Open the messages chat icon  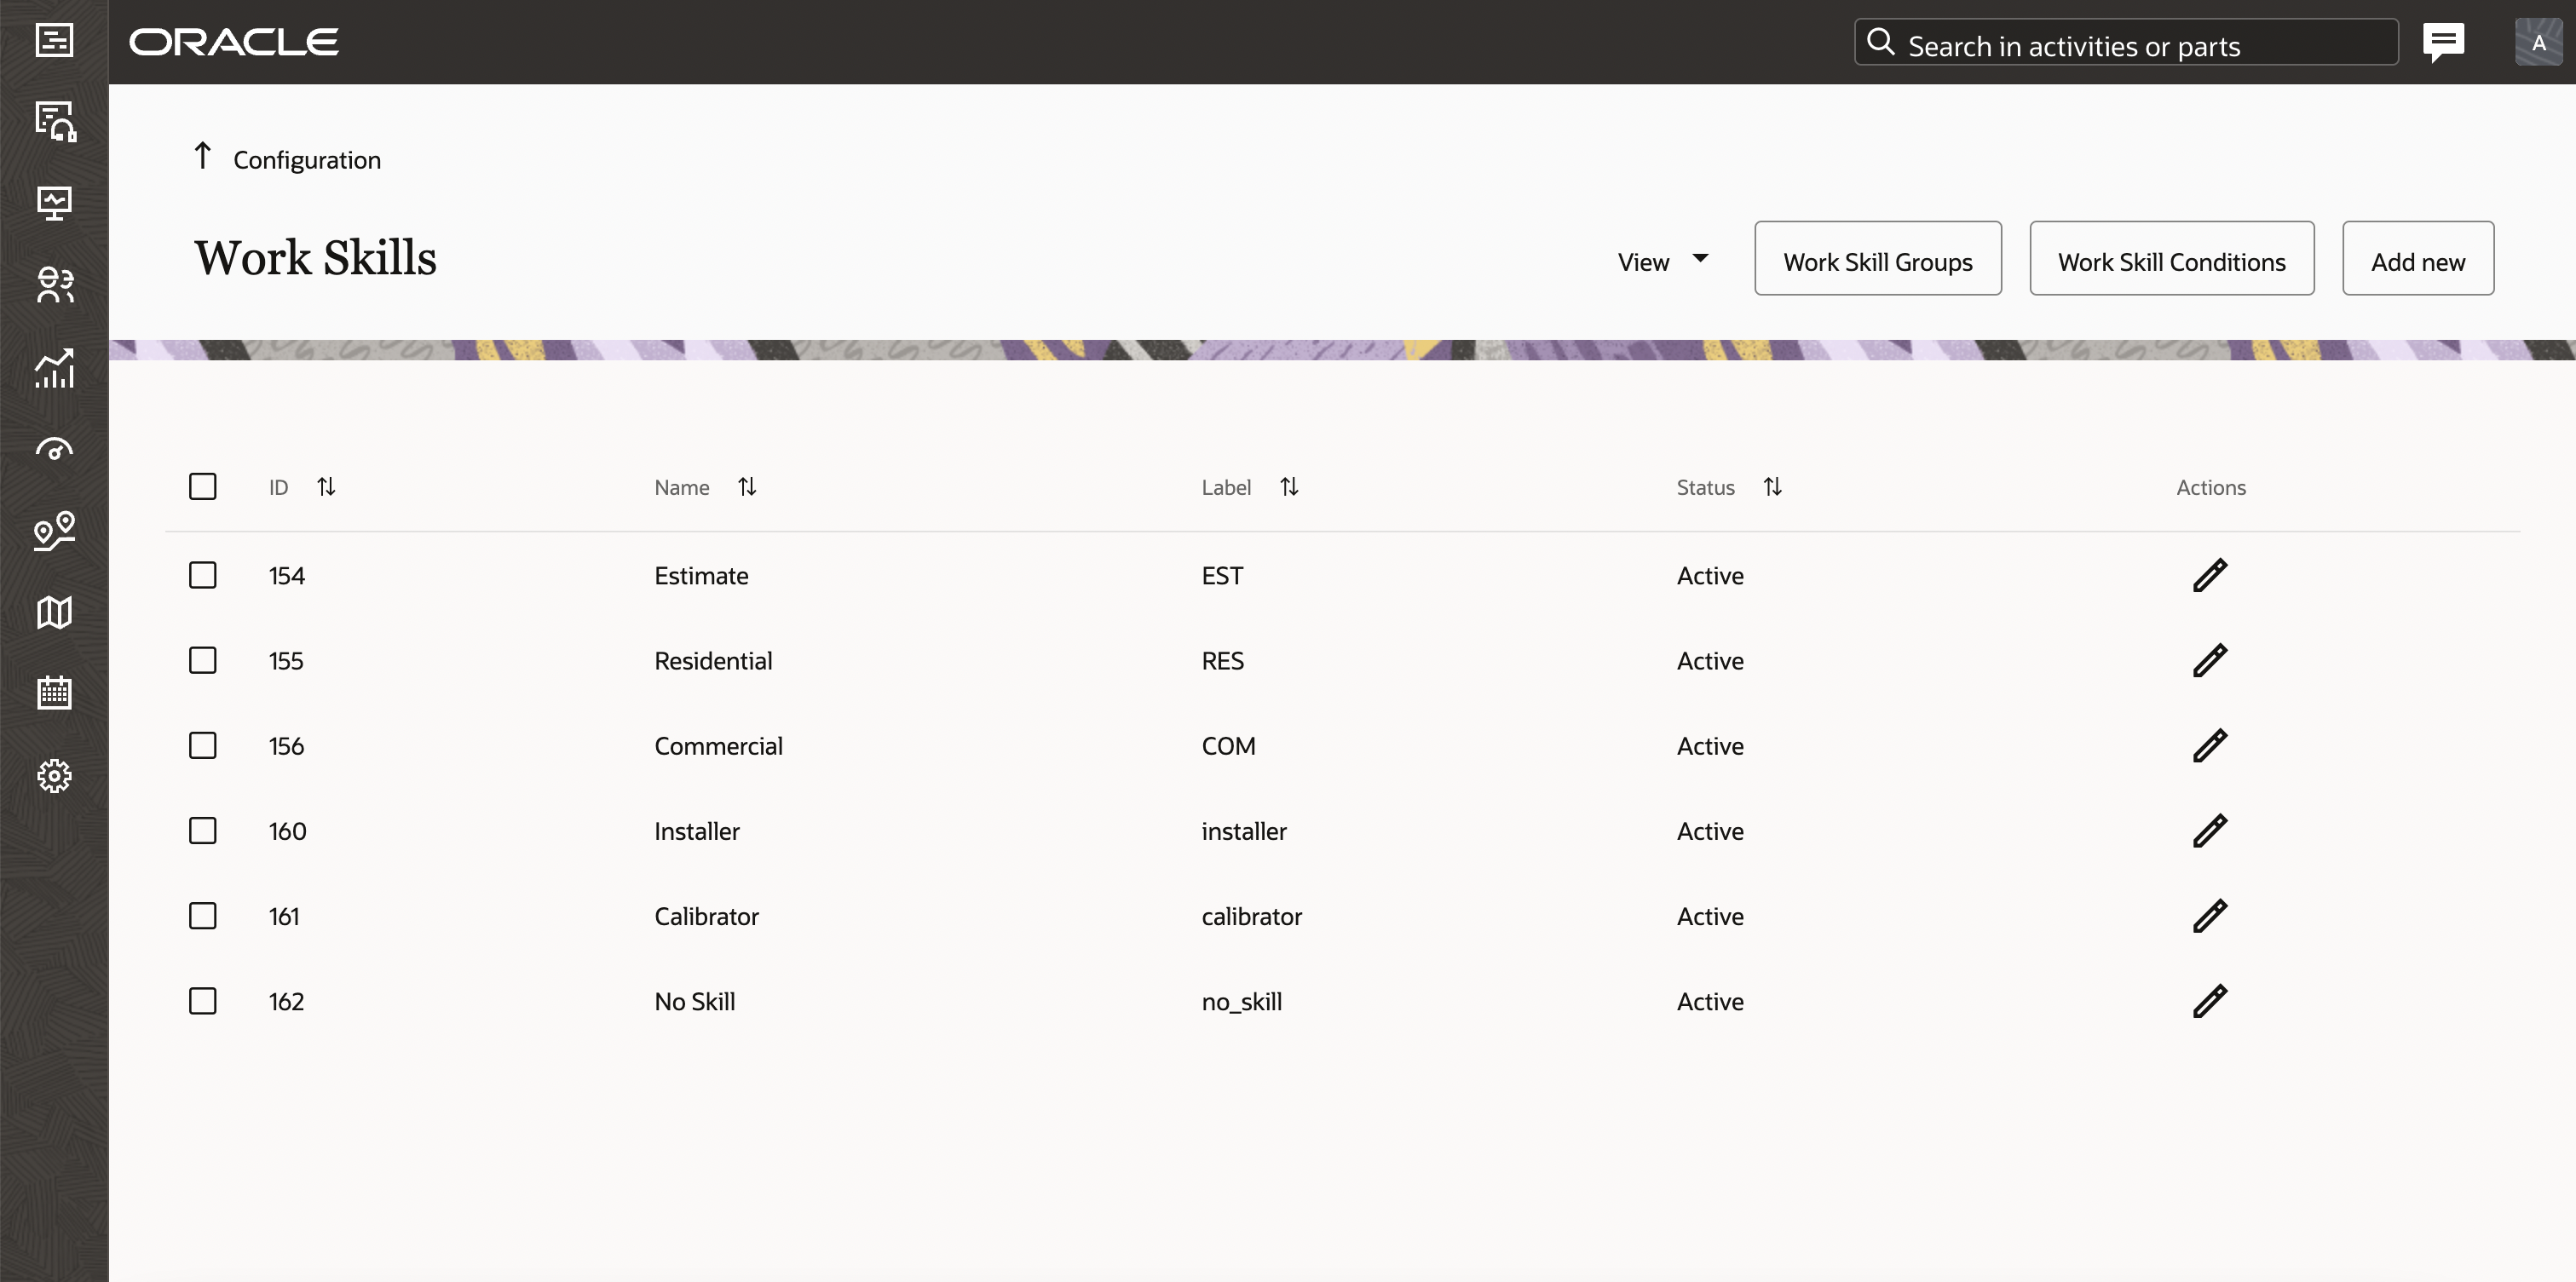[x=2443, y=42]
